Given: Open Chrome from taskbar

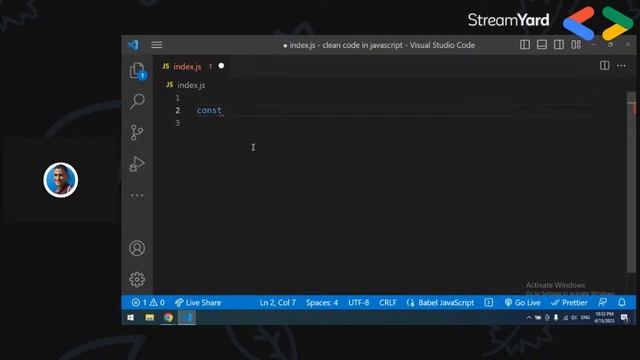Looking at the screenshot, I should pos(168,317).
